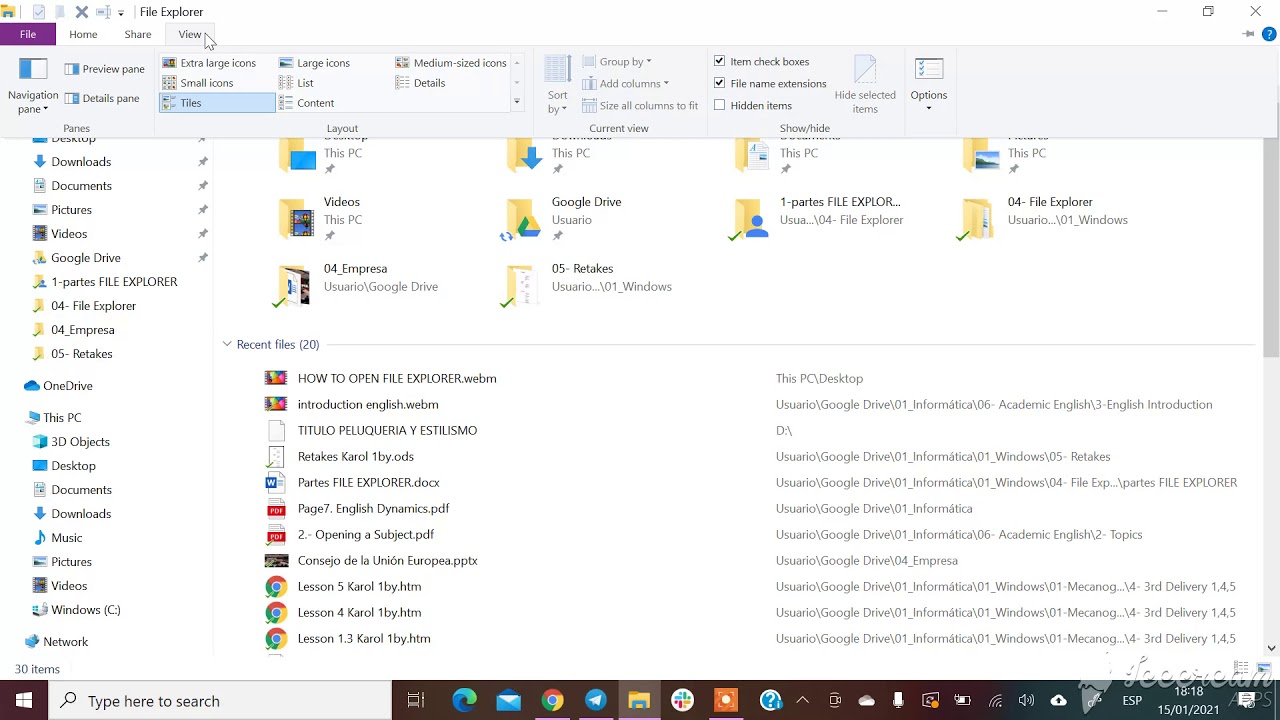Toggle the Preview pane button
1280x720 pixels.
[105, 69]
